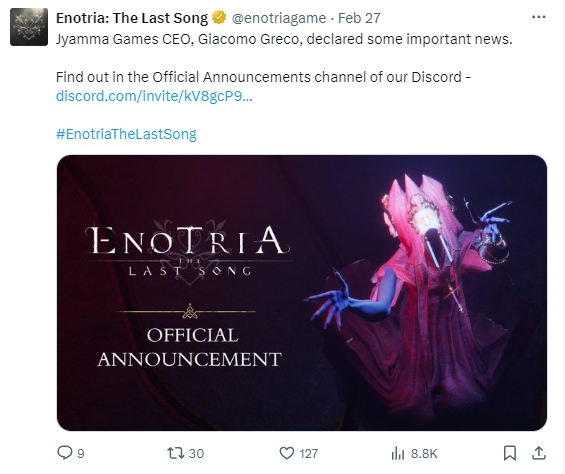Click the 30 reposts count
565x474 pixels.
[196, 453]
